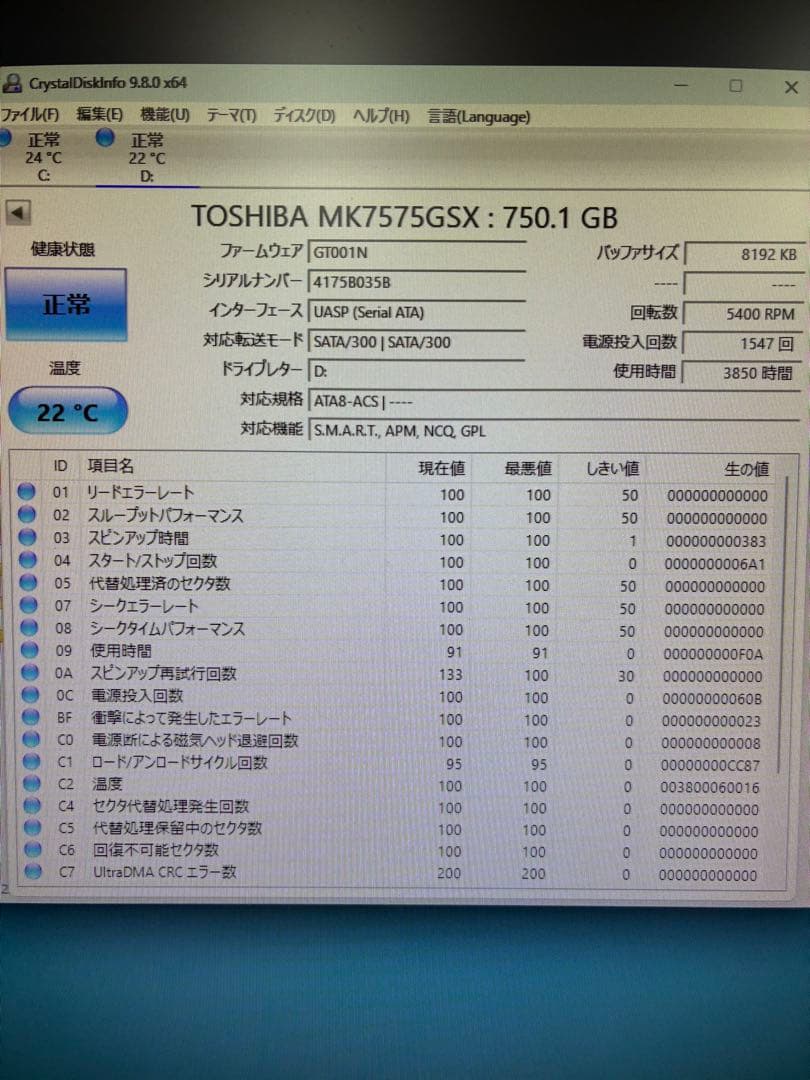Click the status icon for attribute 04
Image resolution: width=810 pixels, height=1080 pixels.
[28, 560]
